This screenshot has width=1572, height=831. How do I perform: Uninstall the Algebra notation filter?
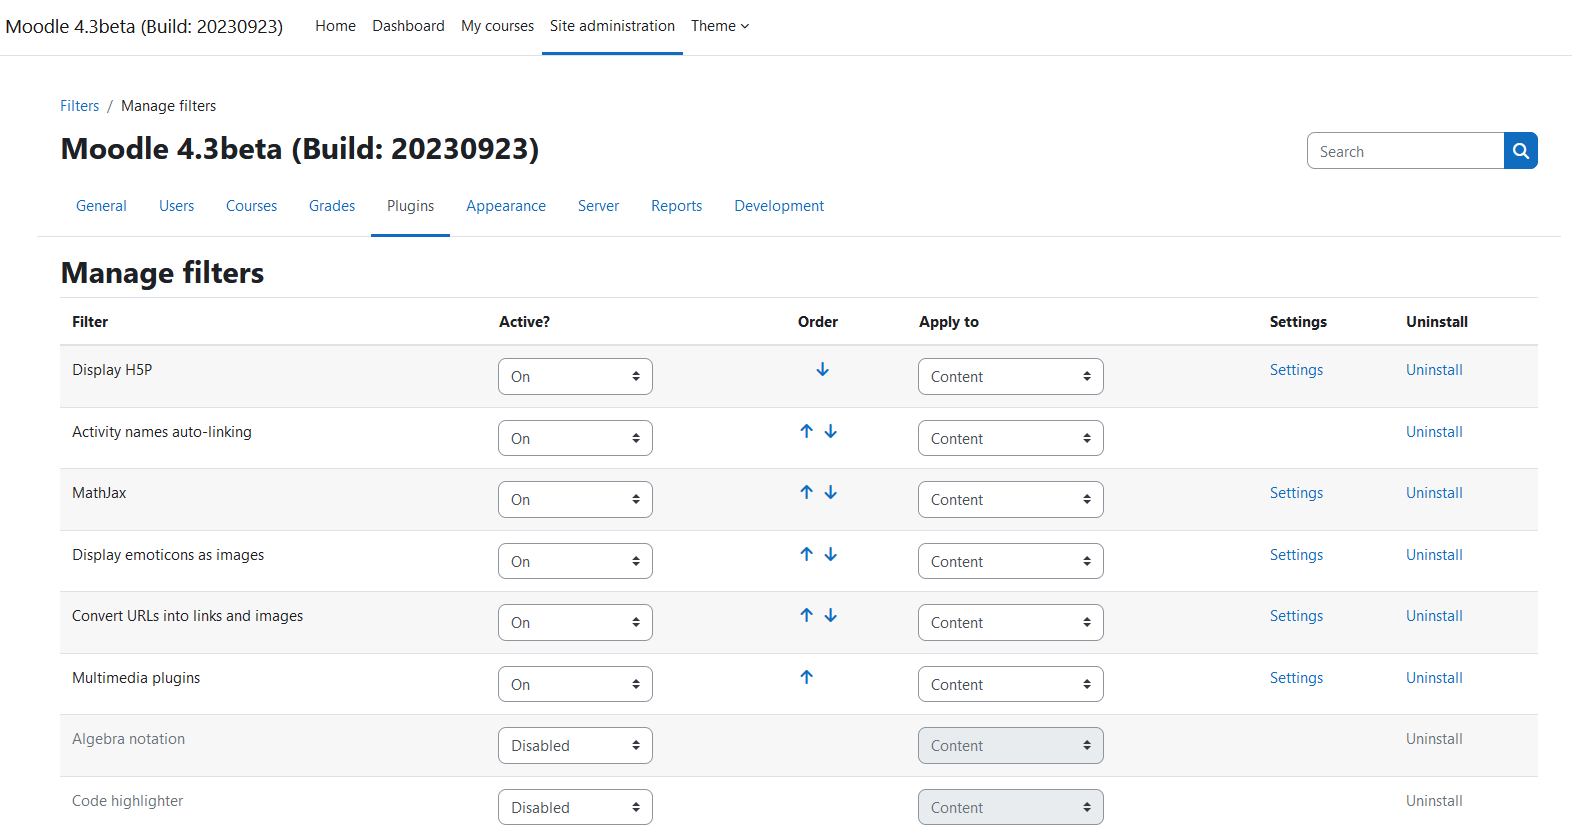pyautogui.click(x=1434, y=739)
